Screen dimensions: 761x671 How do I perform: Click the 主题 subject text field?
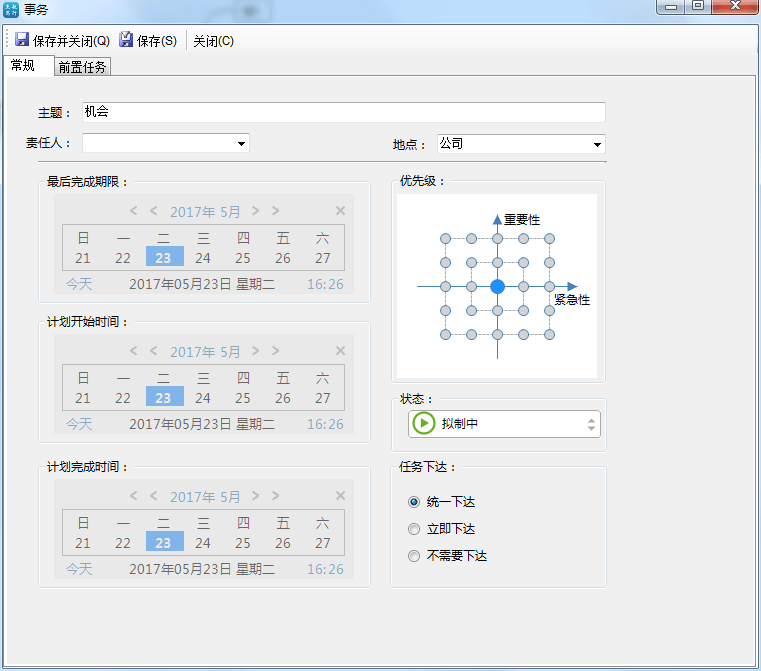tap(343, 112)
